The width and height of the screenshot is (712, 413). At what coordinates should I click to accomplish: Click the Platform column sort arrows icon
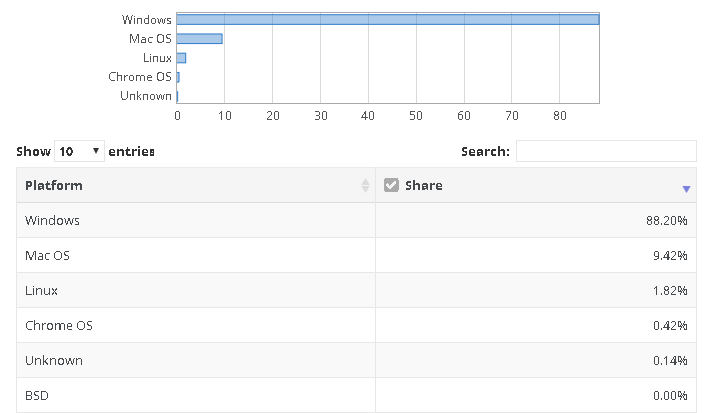tap(365, 185)
